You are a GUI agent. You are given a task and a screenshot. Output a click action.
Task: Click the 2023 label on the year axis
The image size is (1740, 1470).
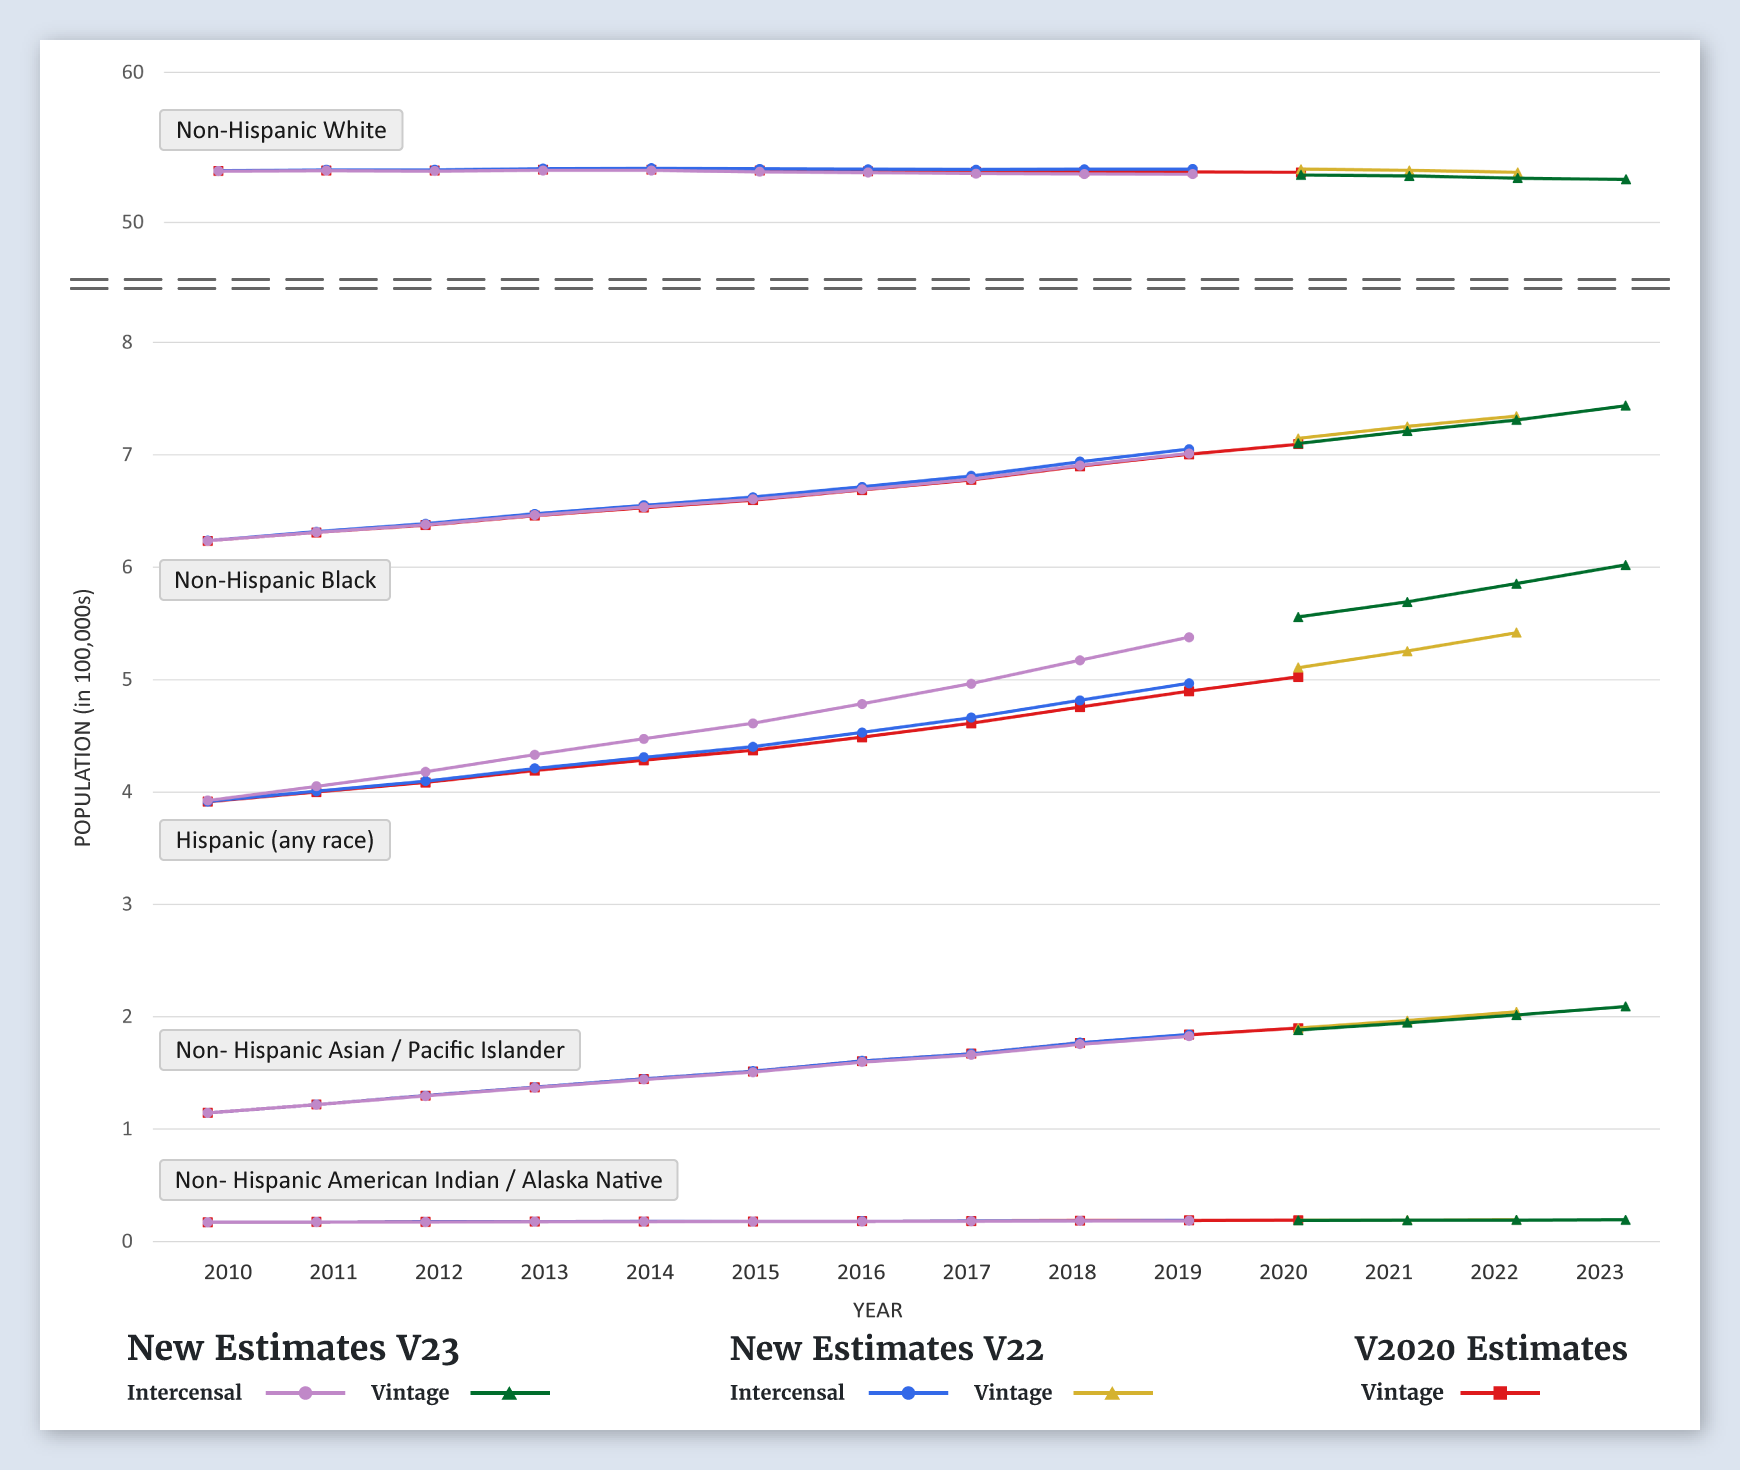pos(1599,1272)
